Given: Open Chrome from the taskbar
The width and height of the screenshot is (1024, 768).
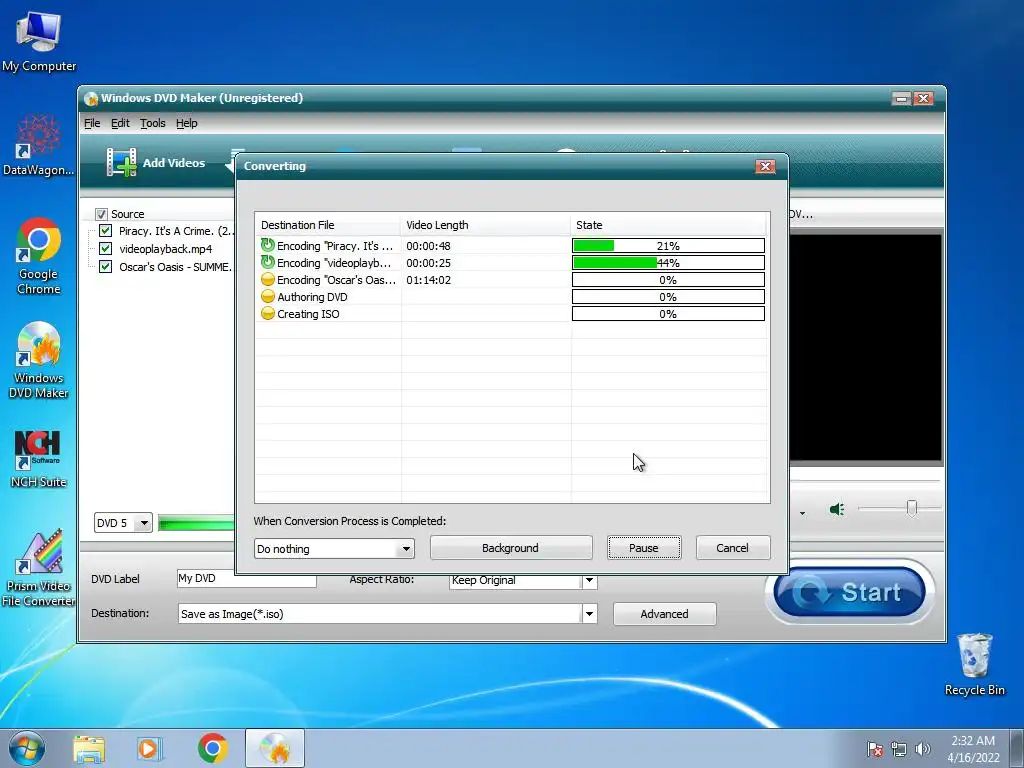Looking at the screenshot, I should (212, 748).
